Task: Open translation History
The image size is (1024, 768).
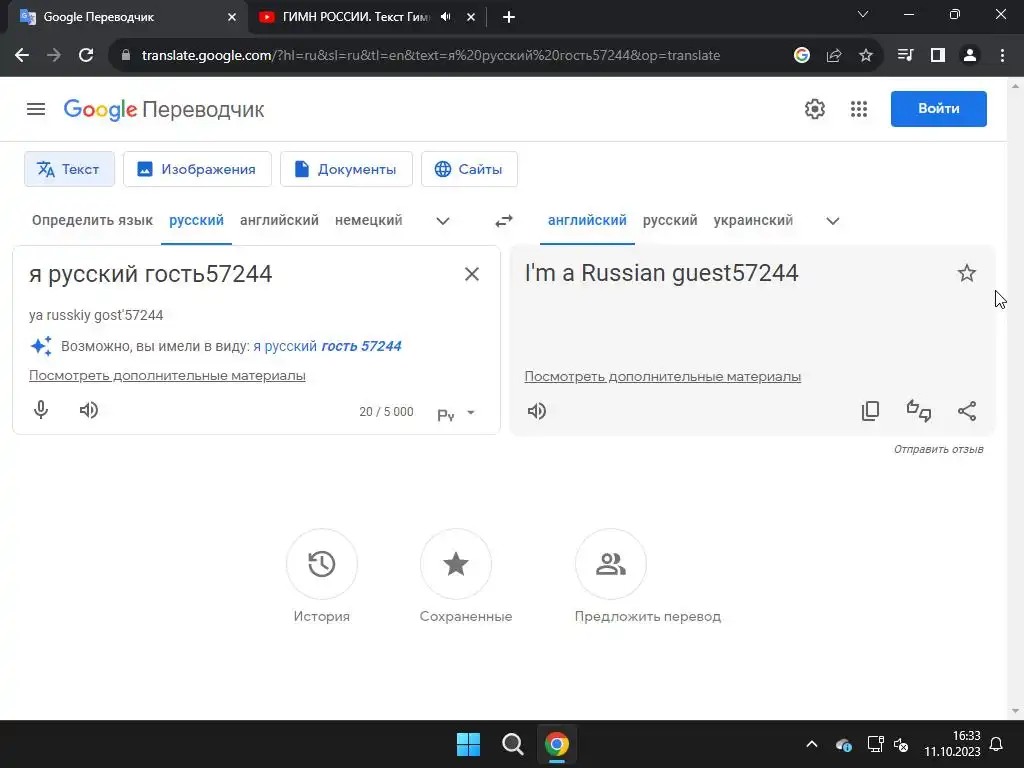Action: click(x=322, y=564)
